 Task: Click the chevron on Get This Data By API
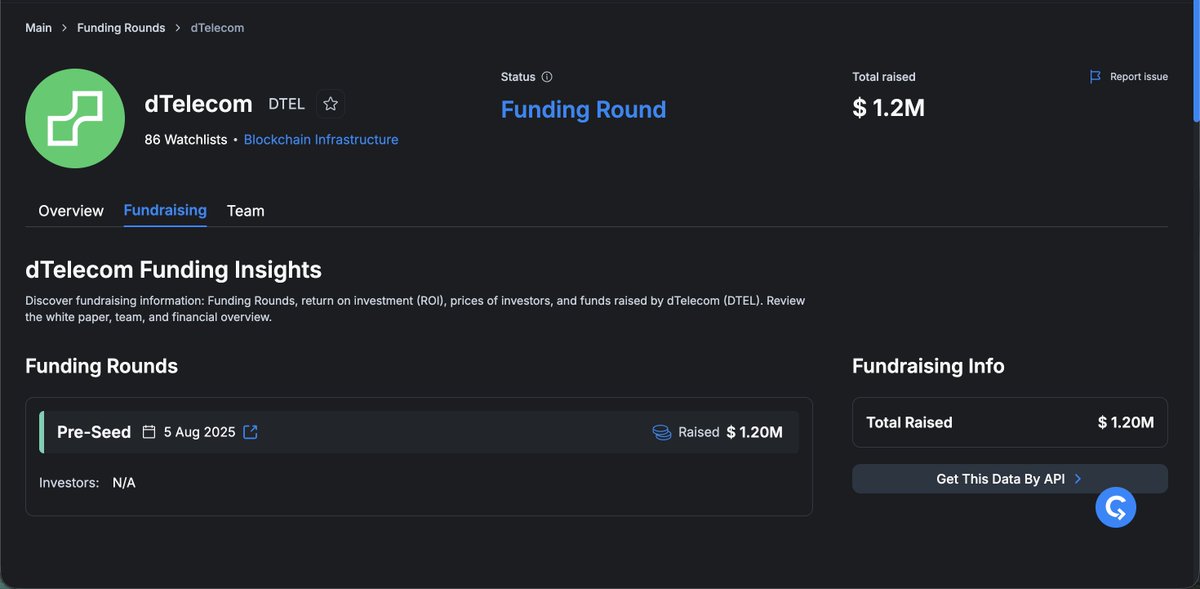pyautogui.click(x=1078, y=478)
